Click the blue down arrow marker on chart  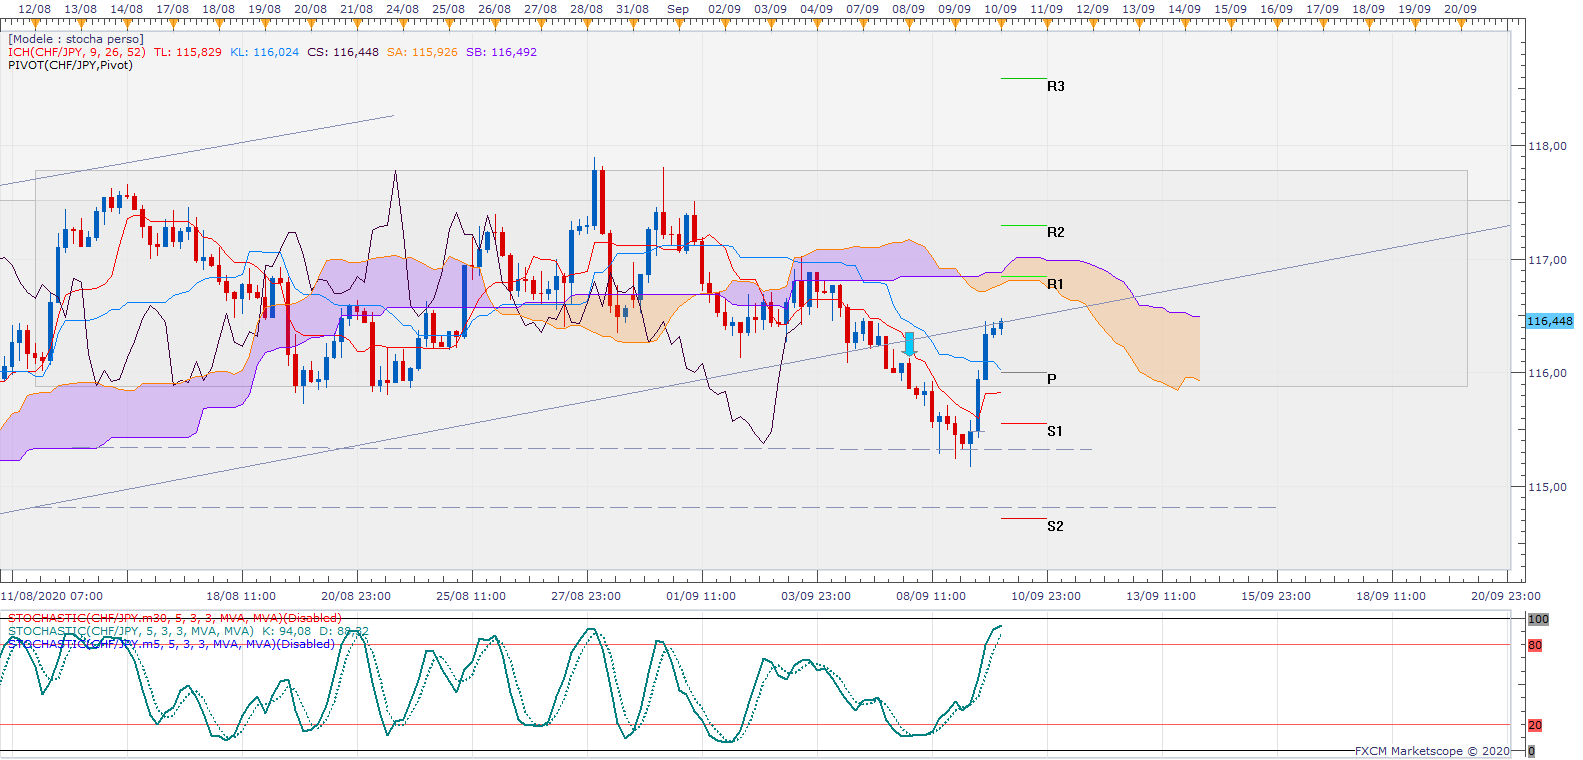(909, 344)
